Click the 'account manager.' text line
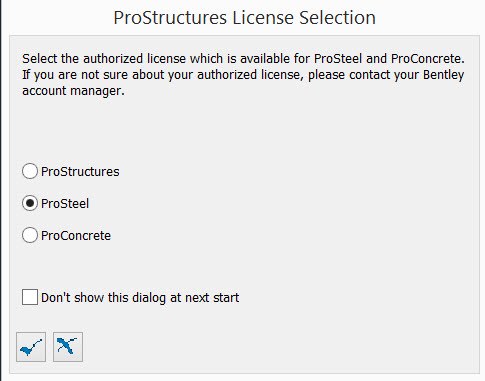 tap(73, 91)
